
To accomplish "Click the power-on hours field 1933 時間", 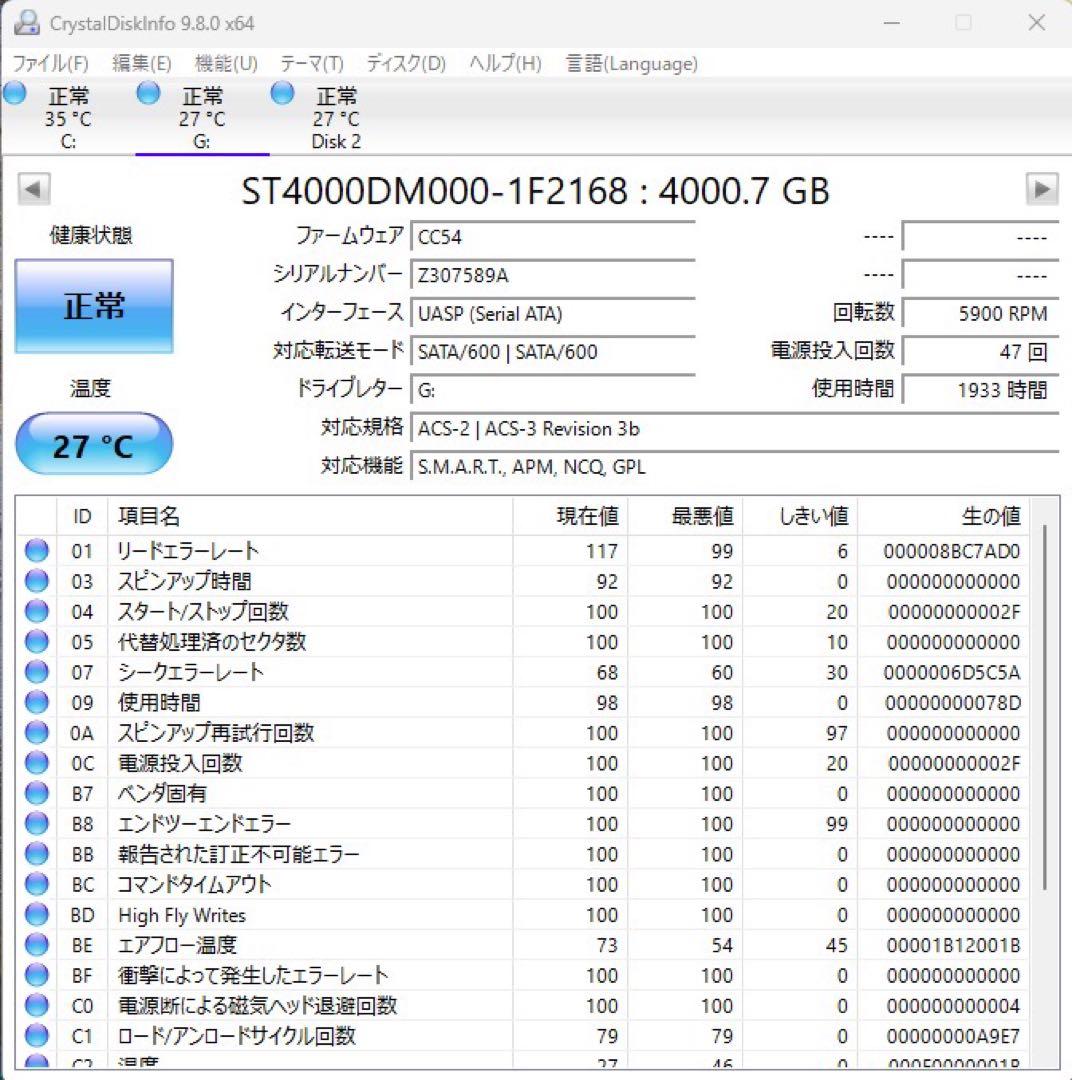I will 980,391.
